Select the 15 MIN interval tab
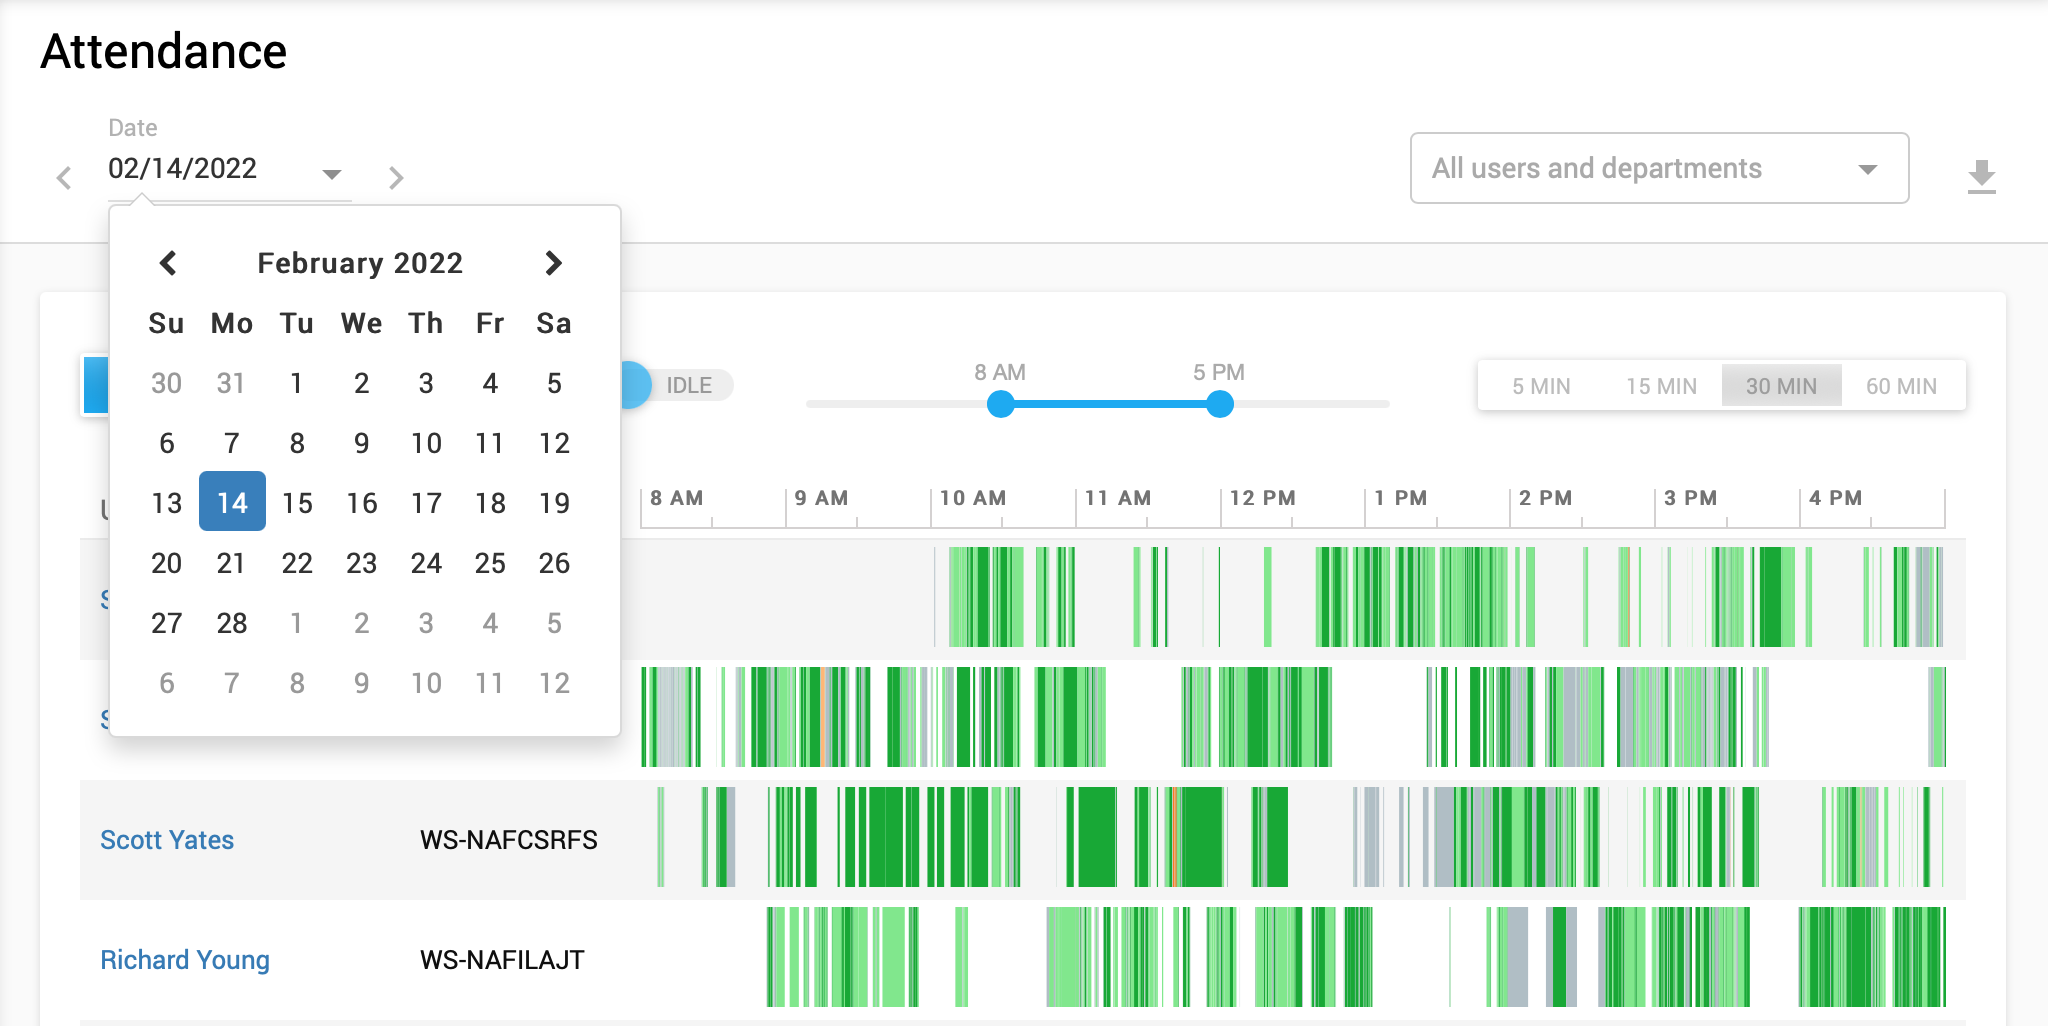This screenshot has width=2048, height=1026. [x=1659, y=385]
